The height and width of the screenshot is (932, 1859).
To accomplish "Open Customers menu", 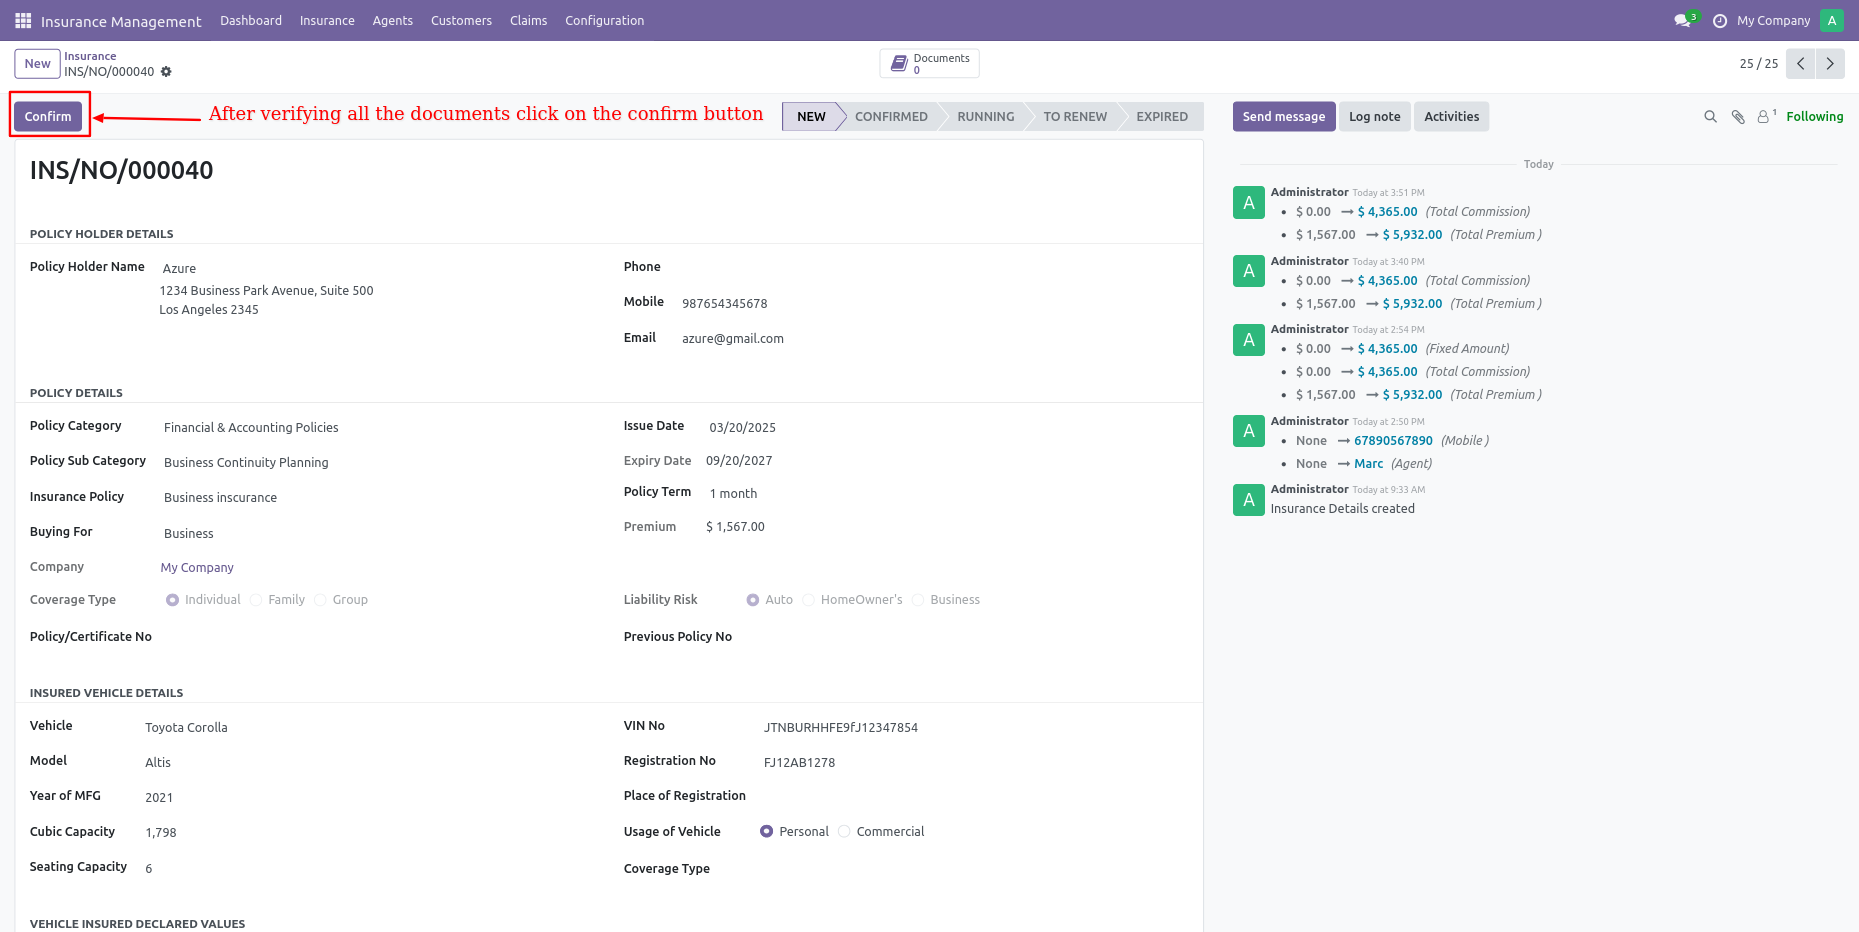I will click(461, 20).
